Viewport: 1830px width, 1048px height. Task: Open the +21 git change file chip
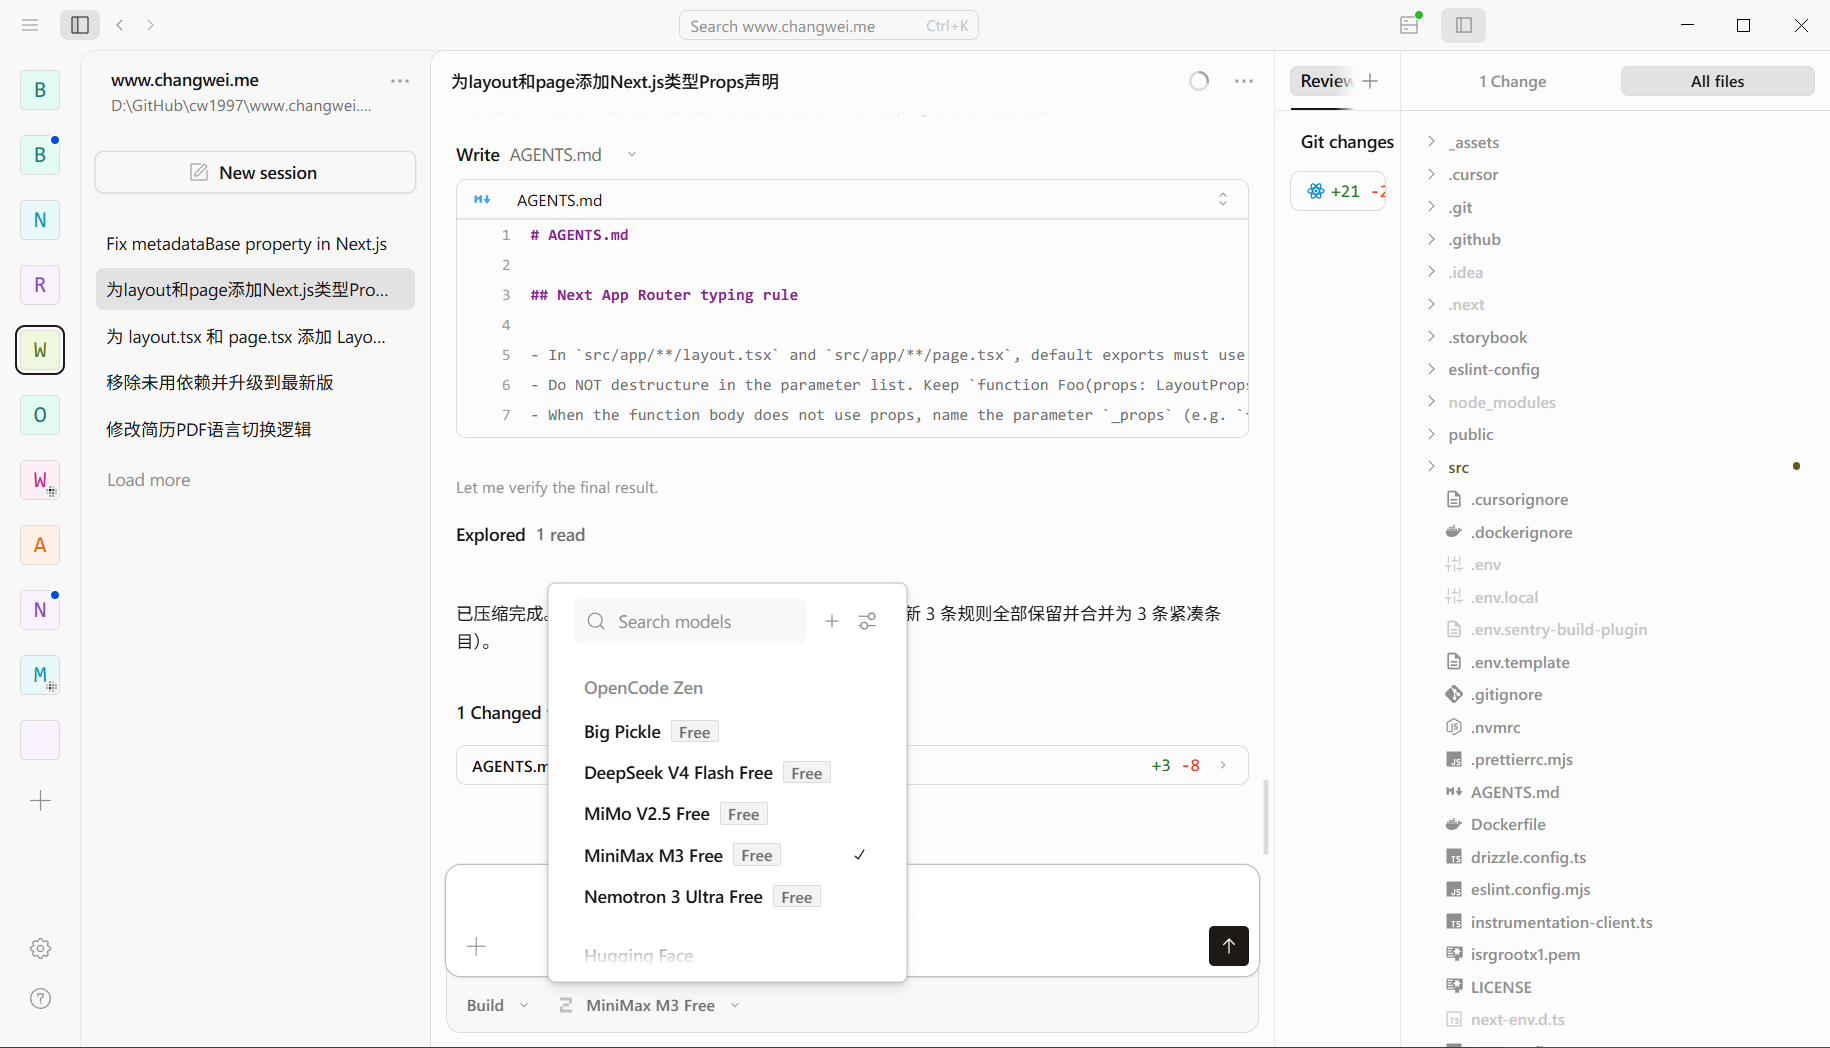[x=1339, y=191]
